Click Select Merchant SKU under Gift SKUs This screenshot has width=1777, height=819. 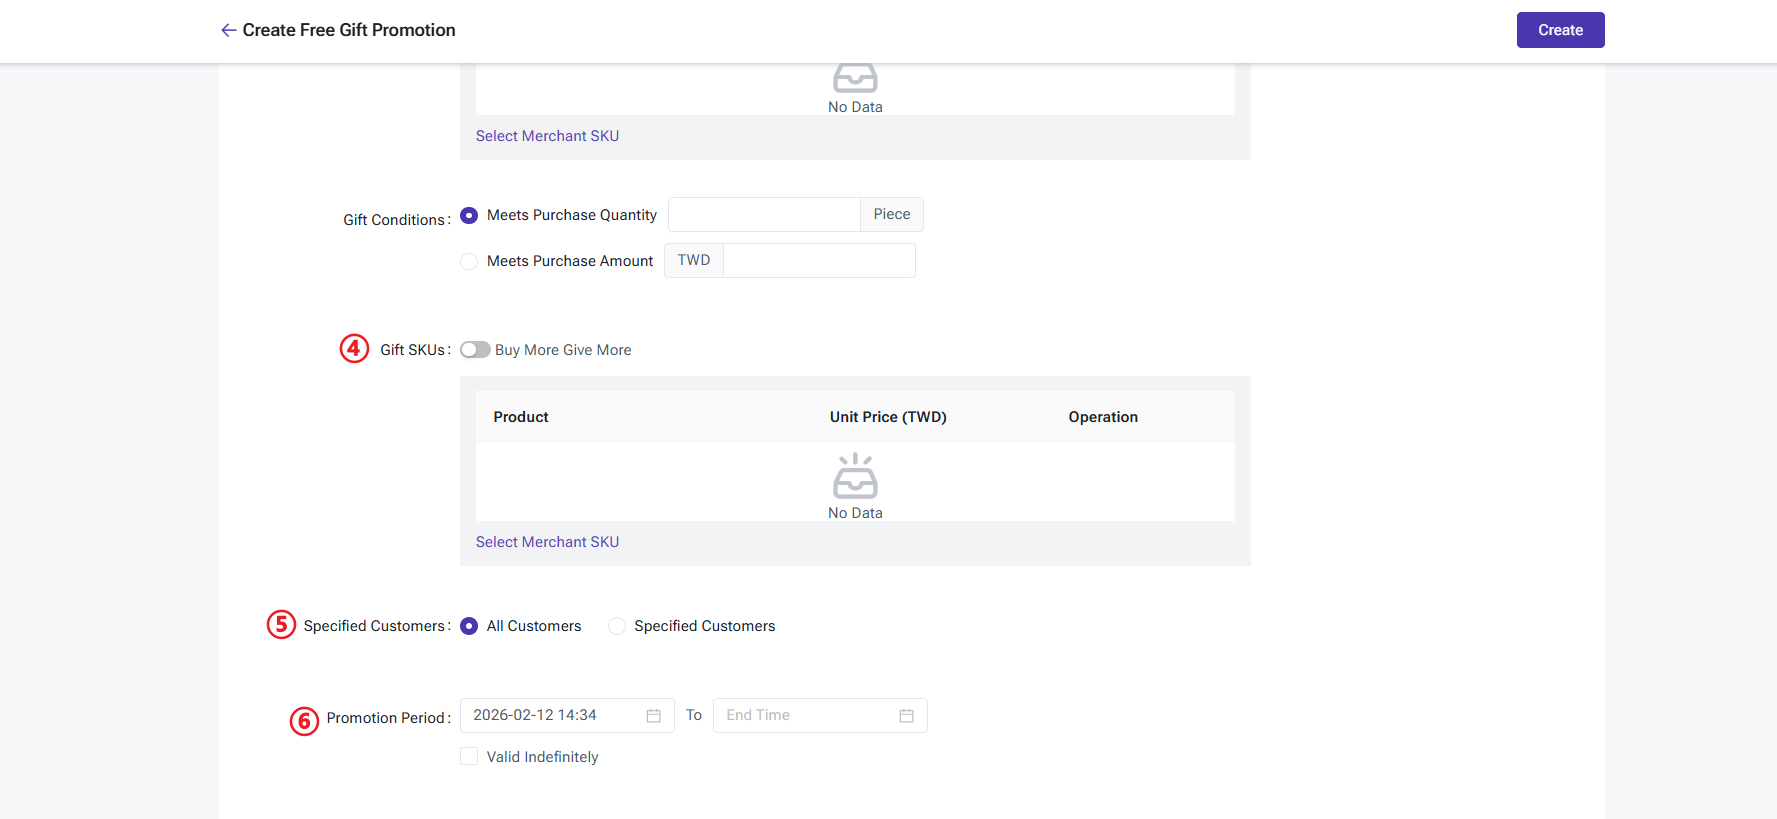[547, 542]
